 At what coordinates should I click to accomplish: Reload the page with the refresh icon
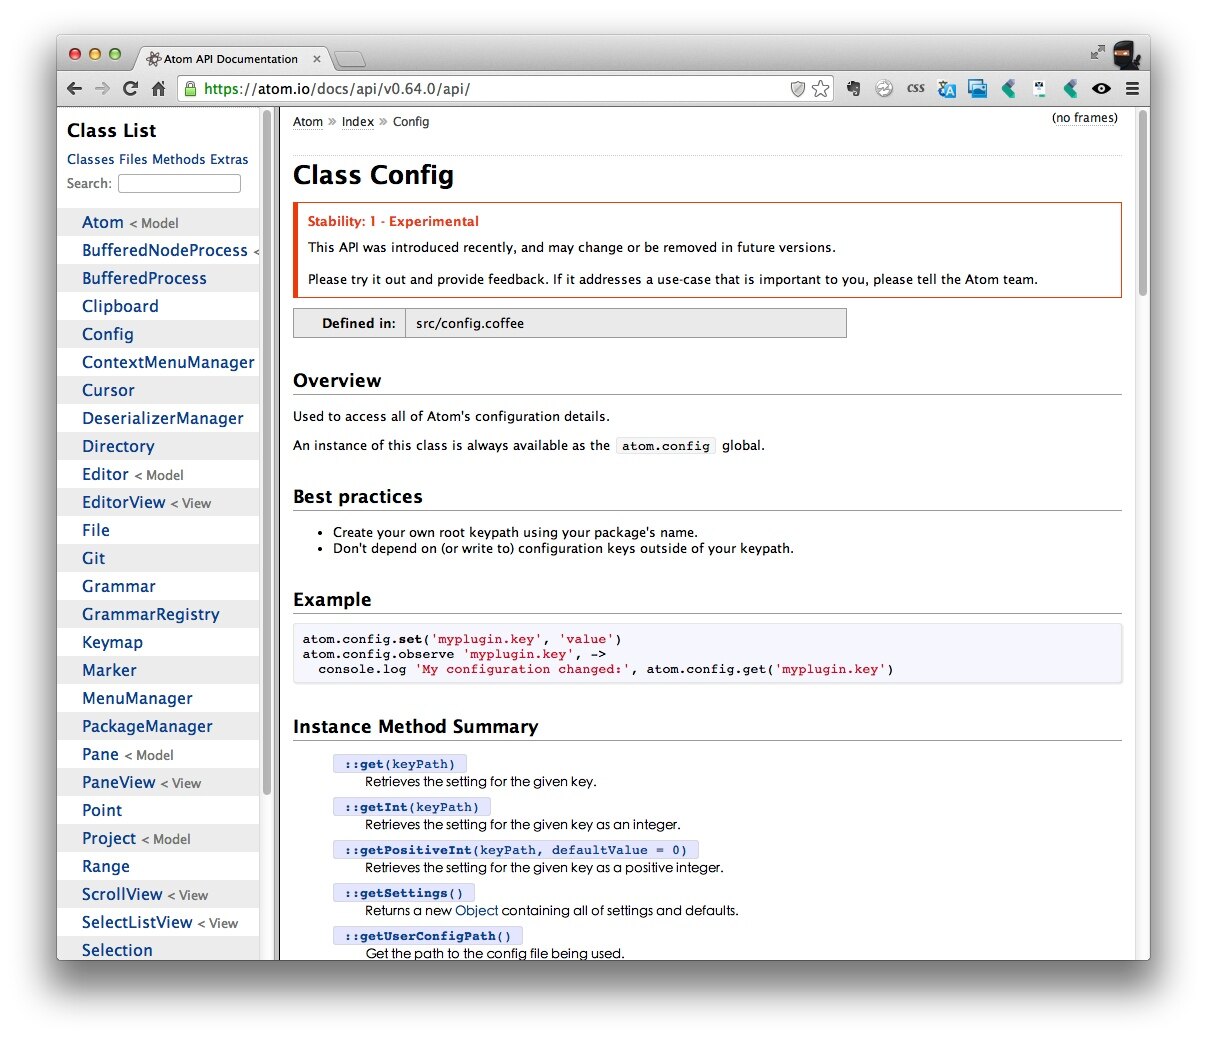[130, 88]
